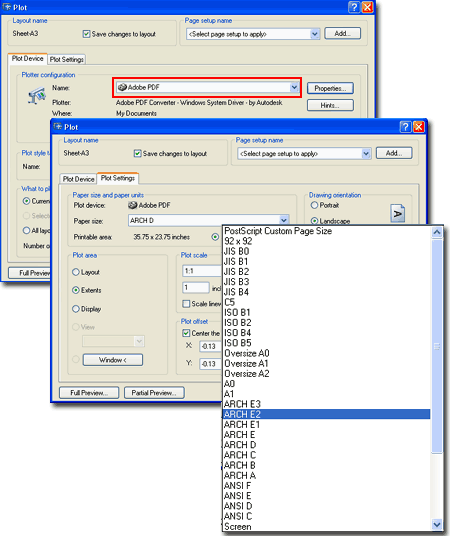This screenshot has height=536, width=450.
Task: Open page setup dropdown in back Plot window
Action: [x=253, y=34]
